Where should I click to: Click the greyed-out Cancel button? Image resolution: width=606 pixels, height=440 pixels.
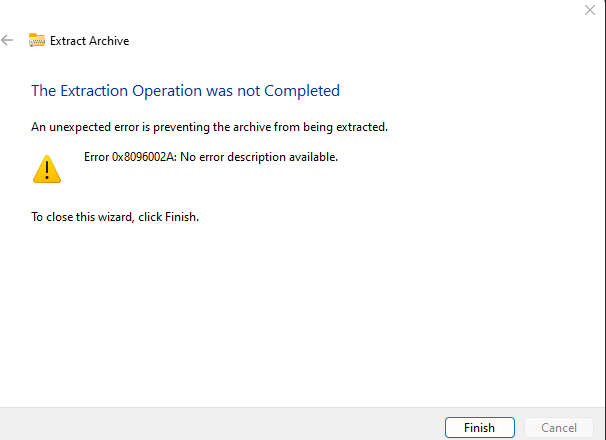559,428
